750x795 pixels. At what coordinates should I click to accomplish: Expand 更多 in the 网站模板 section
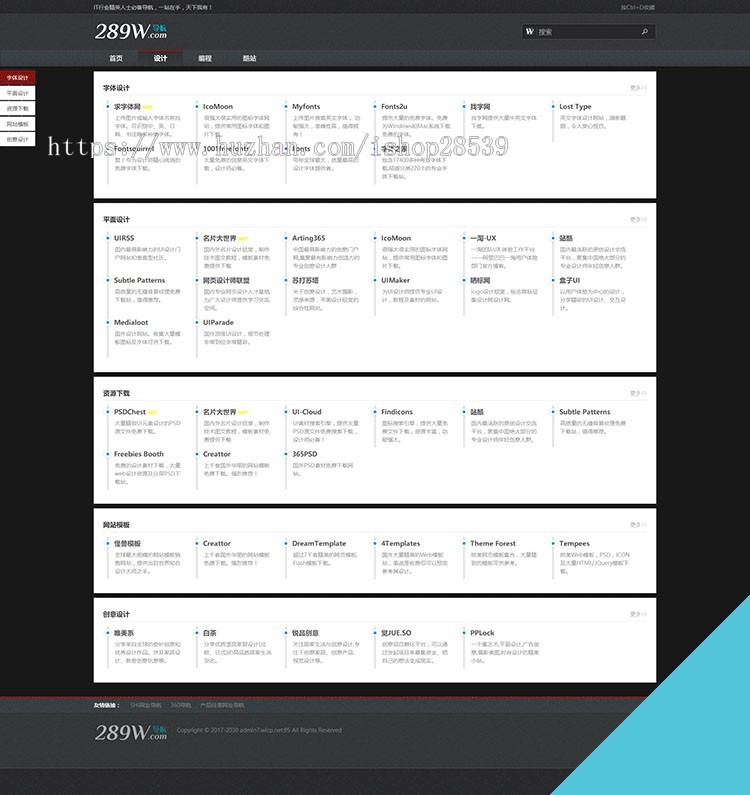[x=638, y=525]
